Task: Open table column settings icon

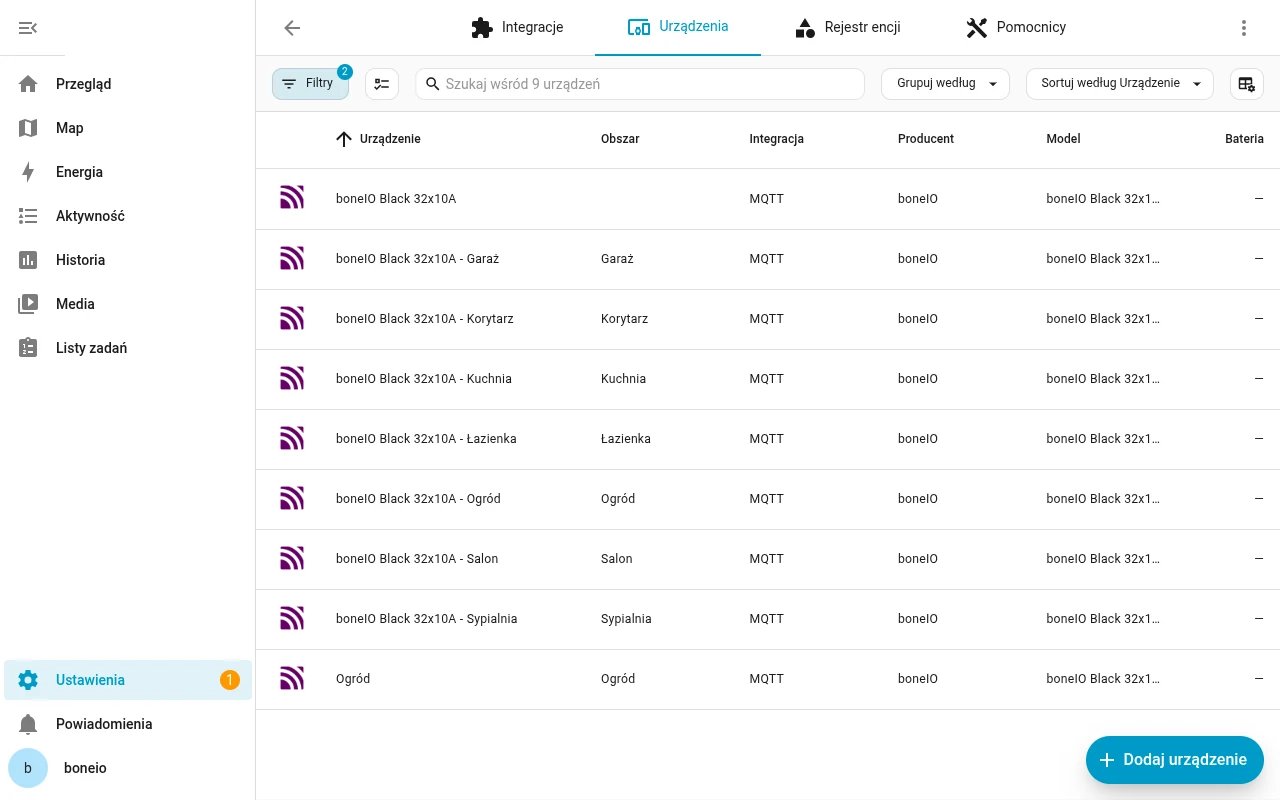Action: (1247, 84)
